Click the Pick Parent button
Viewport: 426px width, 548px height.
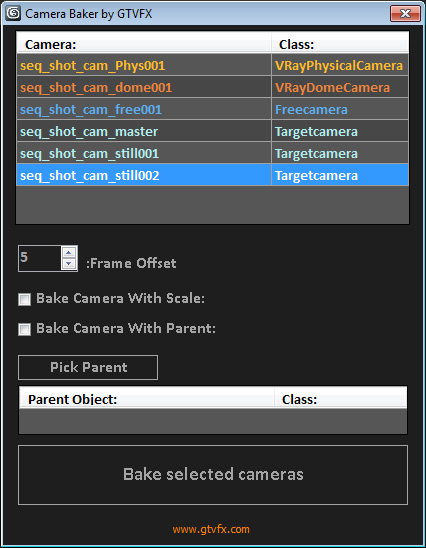tap(88, 367)
